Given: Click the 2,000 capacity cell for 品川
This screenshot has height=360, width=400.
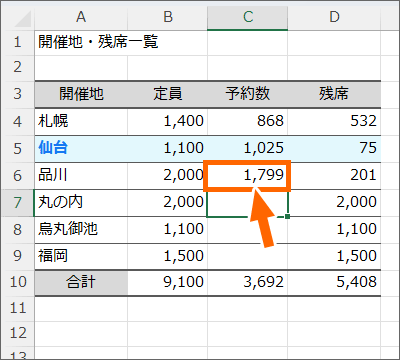Looking at the screenshot, I should click(168, 176).
